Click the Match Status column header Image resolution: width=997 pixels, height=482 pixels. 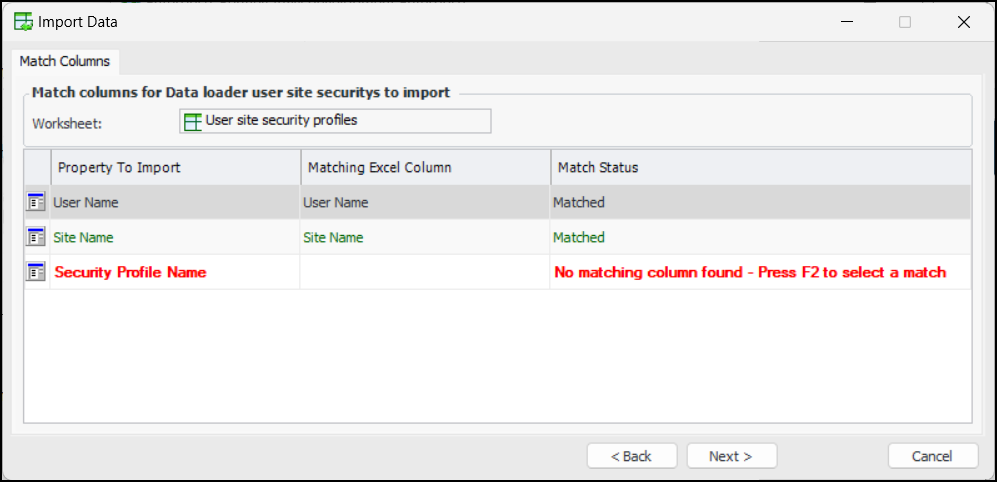760,167
